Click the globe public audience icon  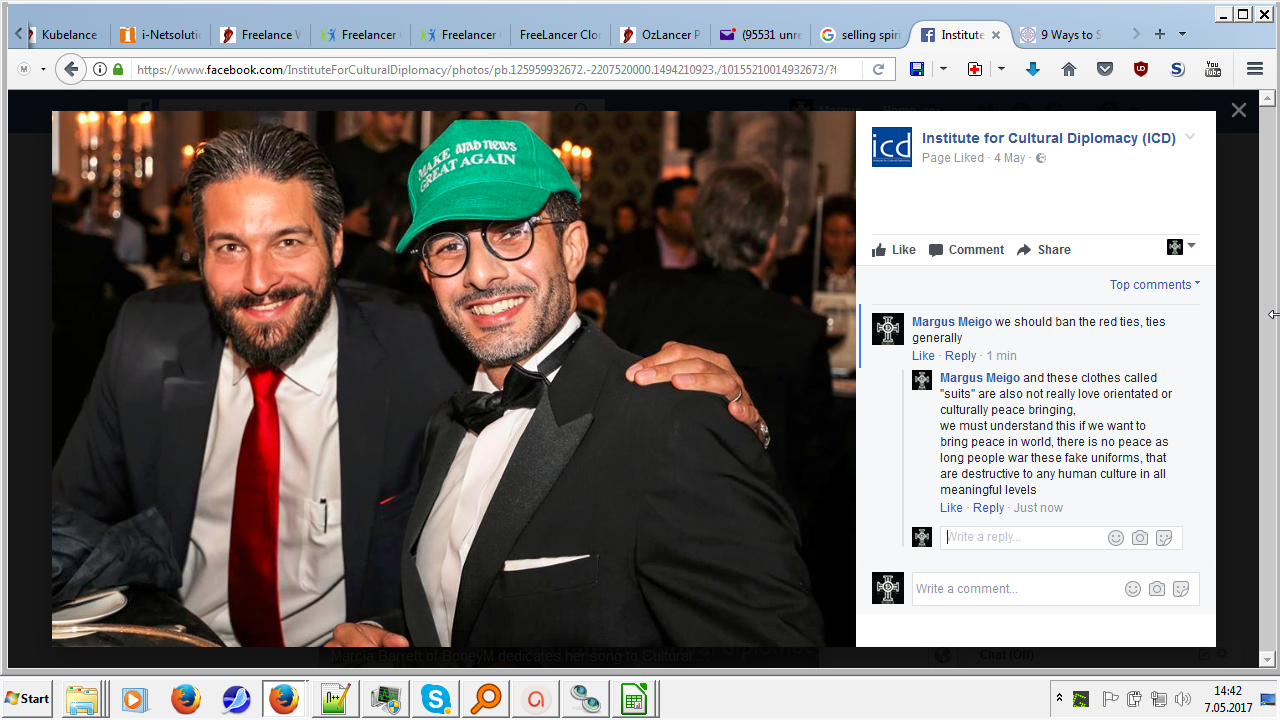(1041, 158)
